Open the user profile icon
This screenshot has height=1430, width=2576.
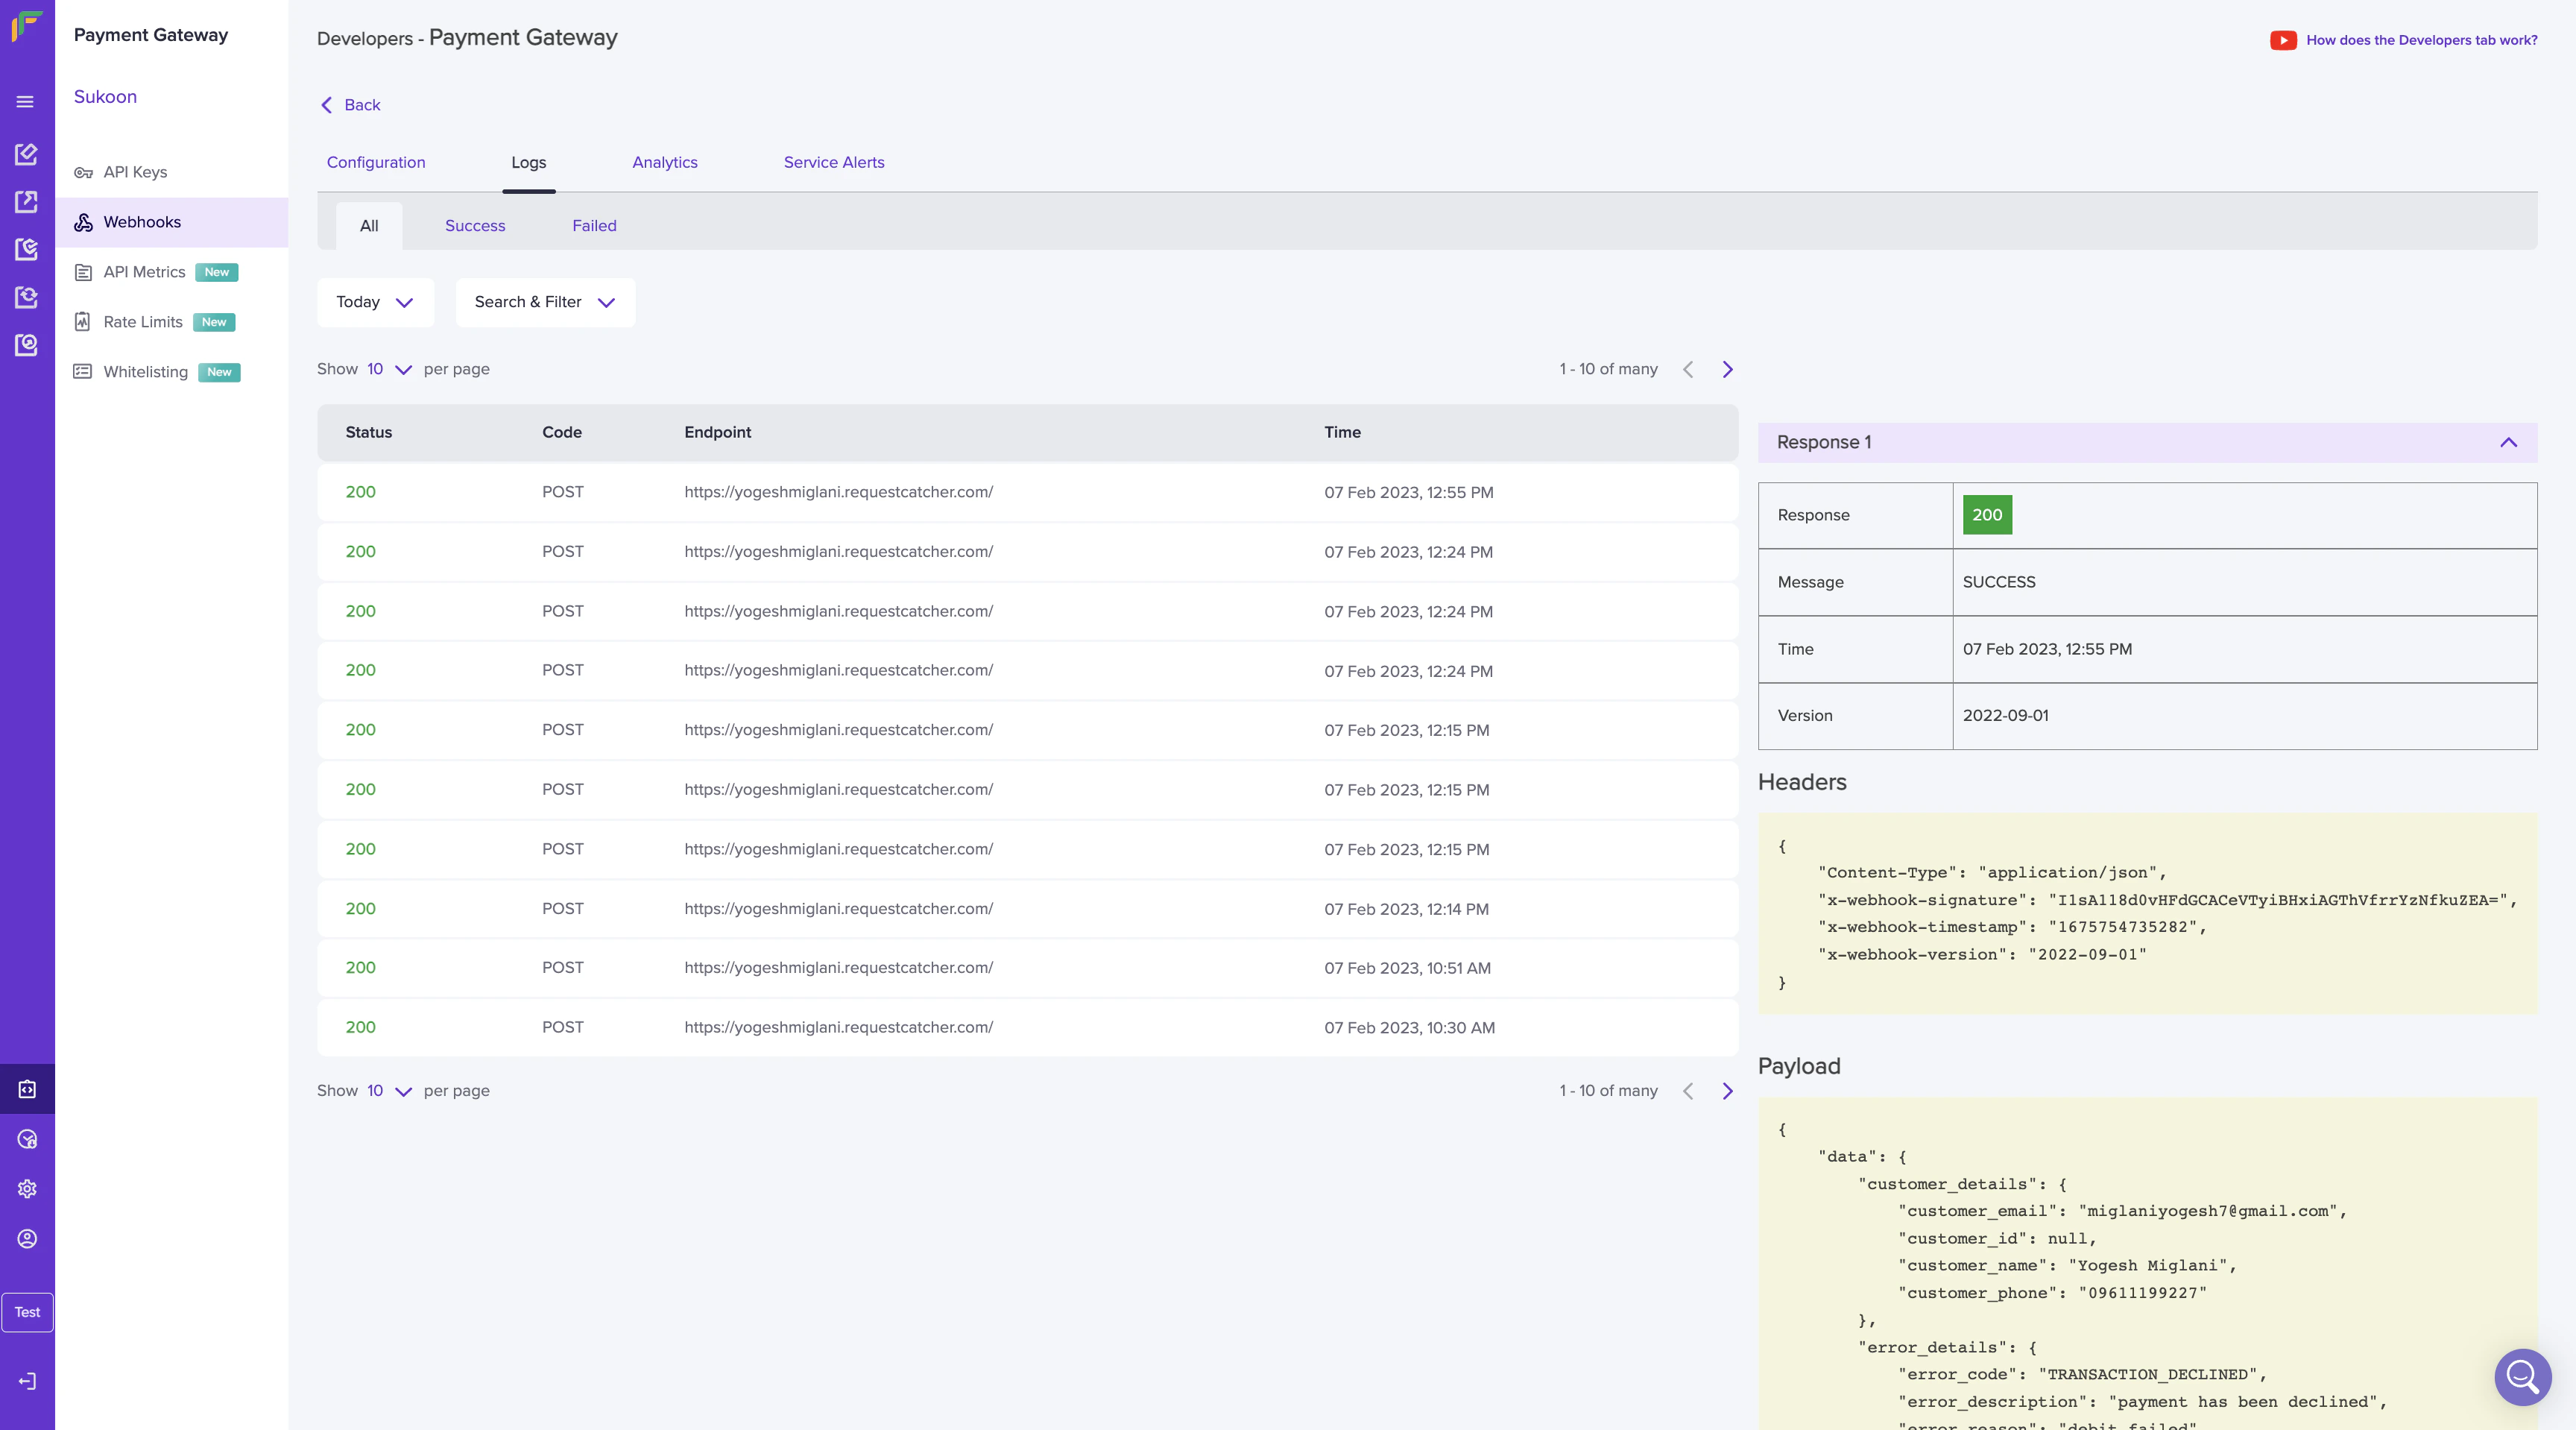[x=27, y=1239]
